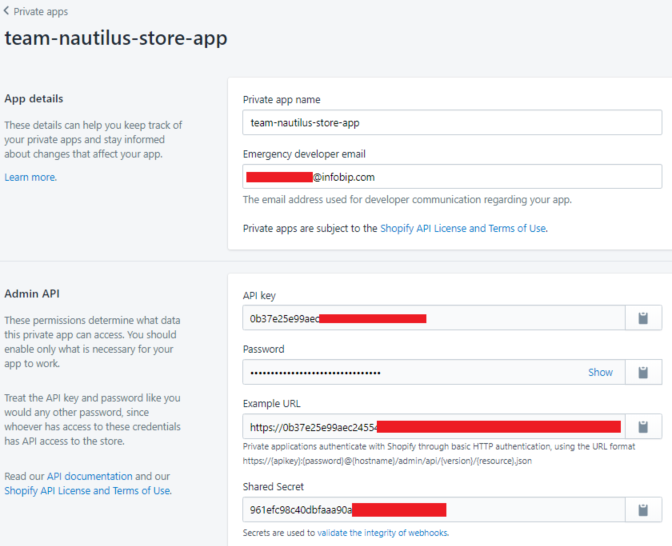Focus the Emergency developer email field
The height and width of the screenshot is (546, 672).
[452, 176]
